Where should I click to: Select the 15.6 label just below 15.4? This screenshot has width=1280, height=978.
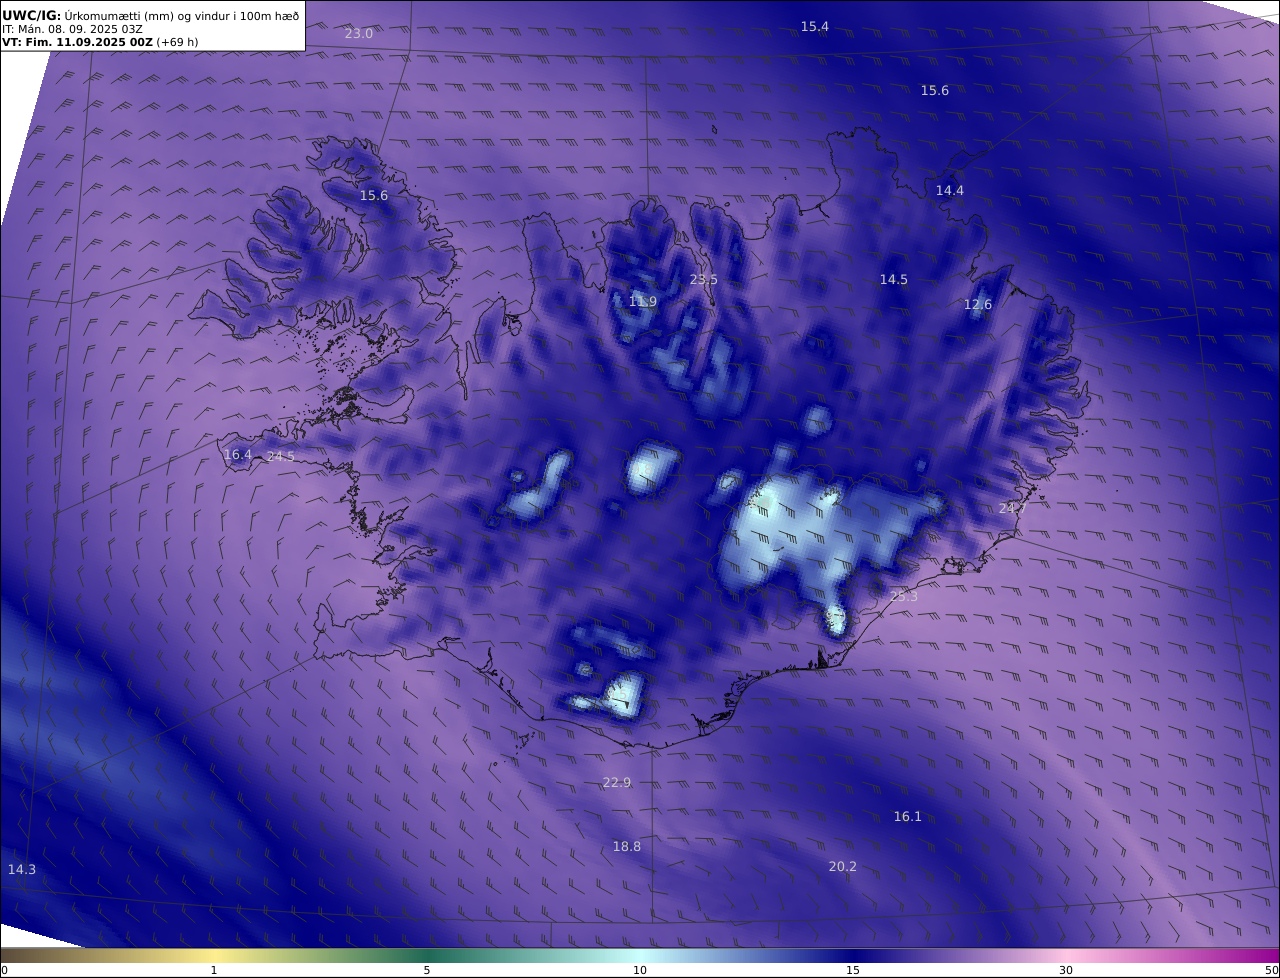935,90
